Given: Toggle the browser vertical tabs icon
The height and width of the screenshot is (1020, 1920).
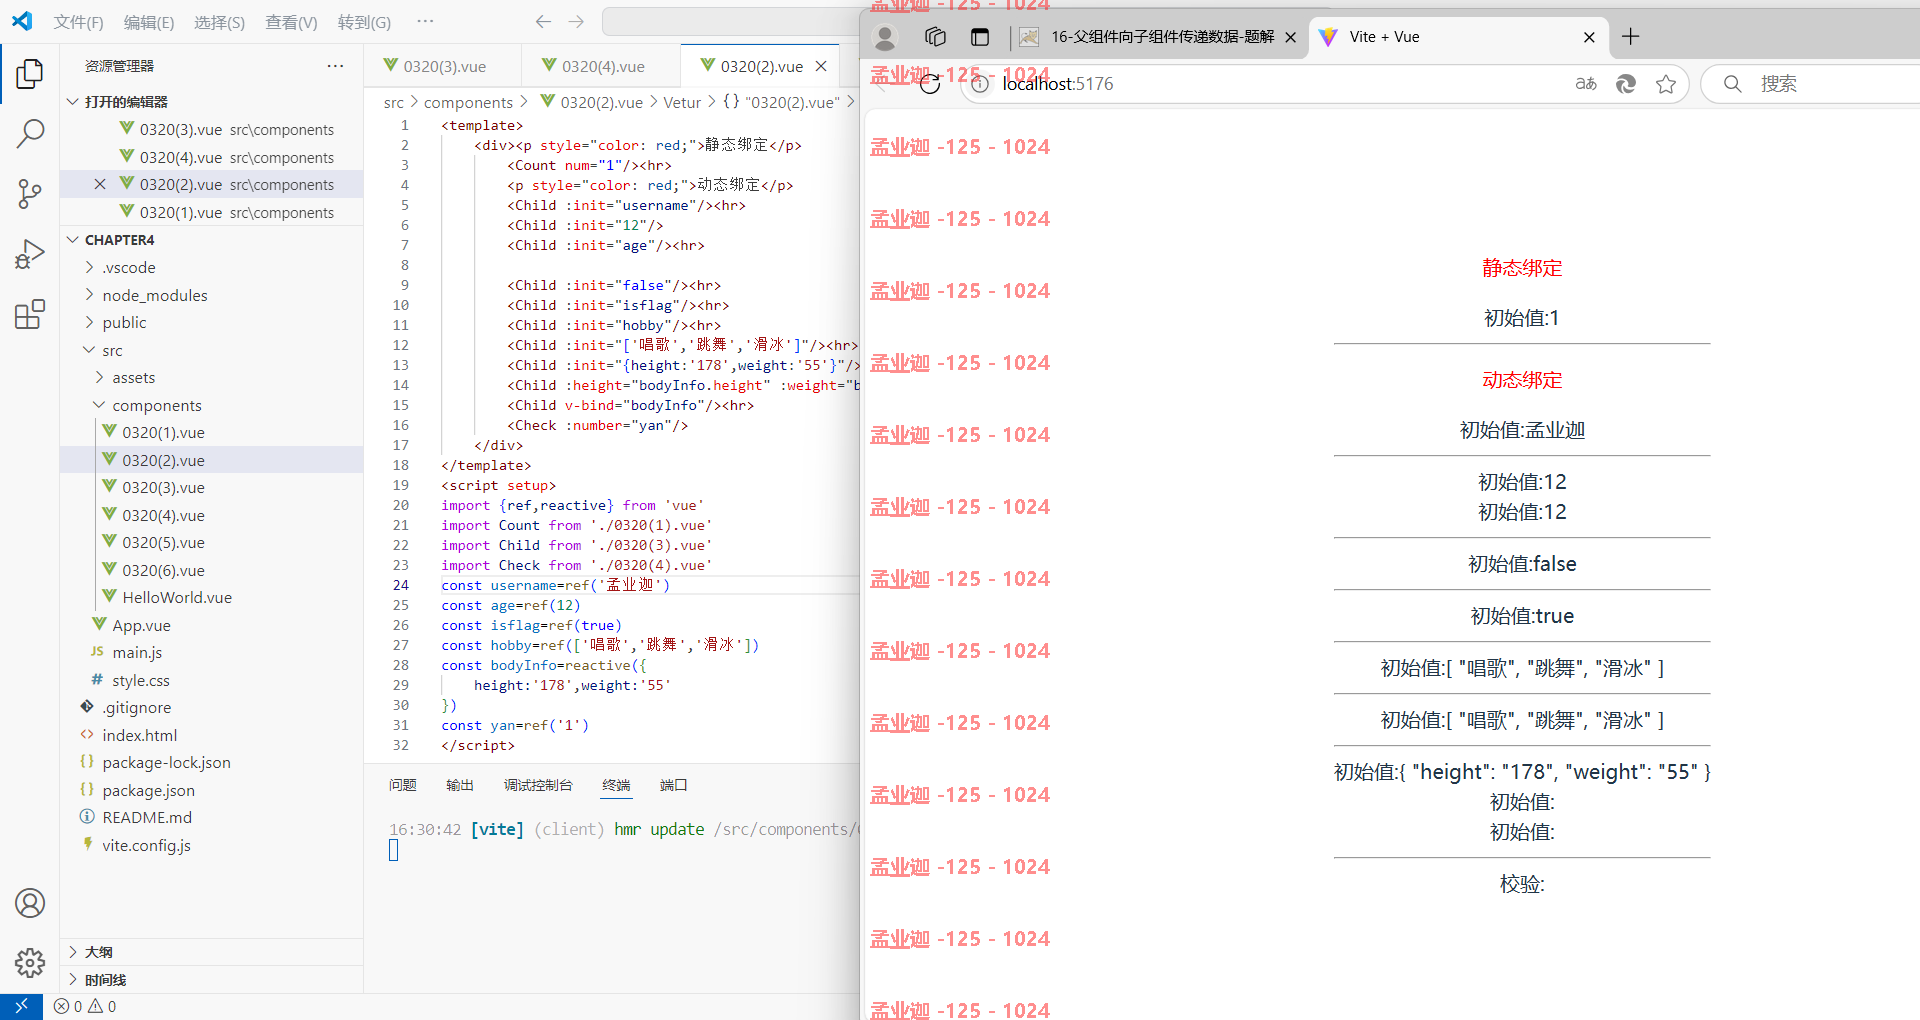Looking at the screenshot, I should tap(980, 37).
